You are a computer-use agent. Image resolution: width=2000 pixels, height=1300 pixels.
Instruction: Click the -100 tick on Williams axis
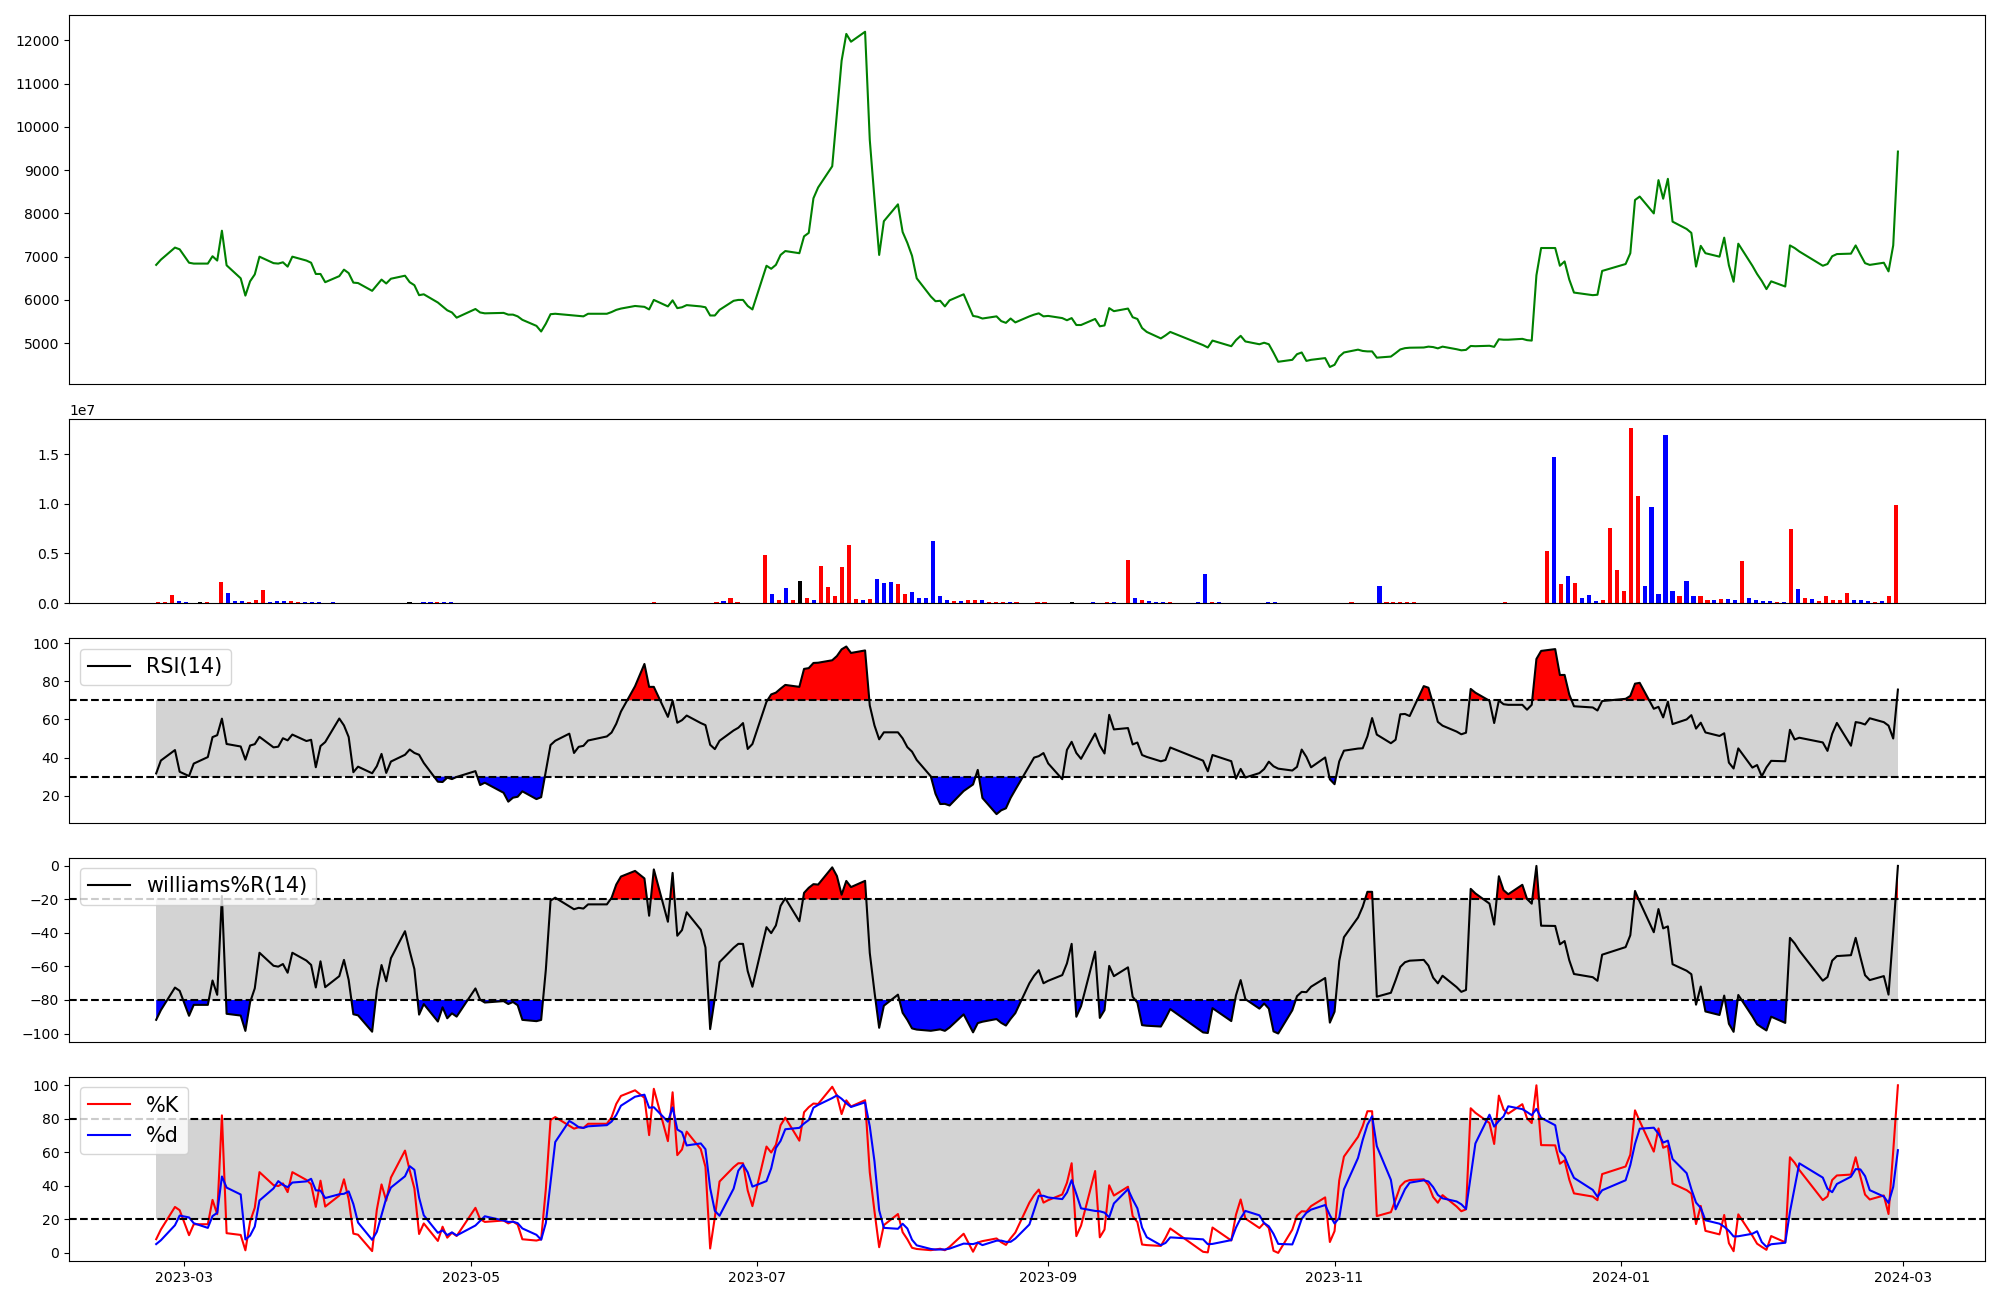pyautogui.click(x=41, y=1034)
